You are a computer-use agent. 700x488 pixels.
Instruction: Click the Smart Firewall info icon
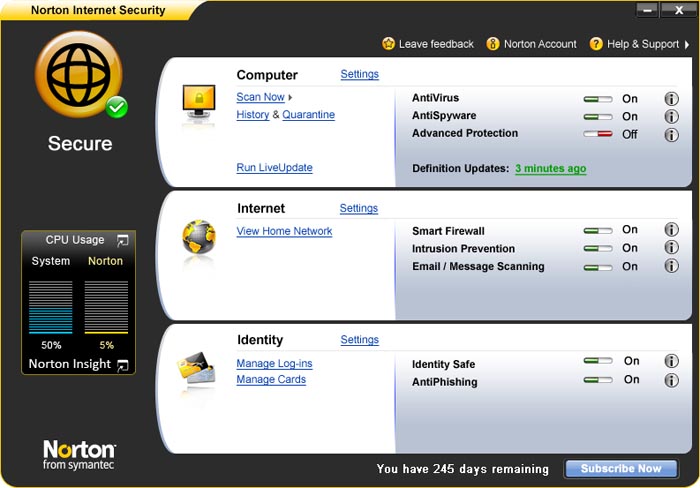pyautogui.click(x=671, y=230)
